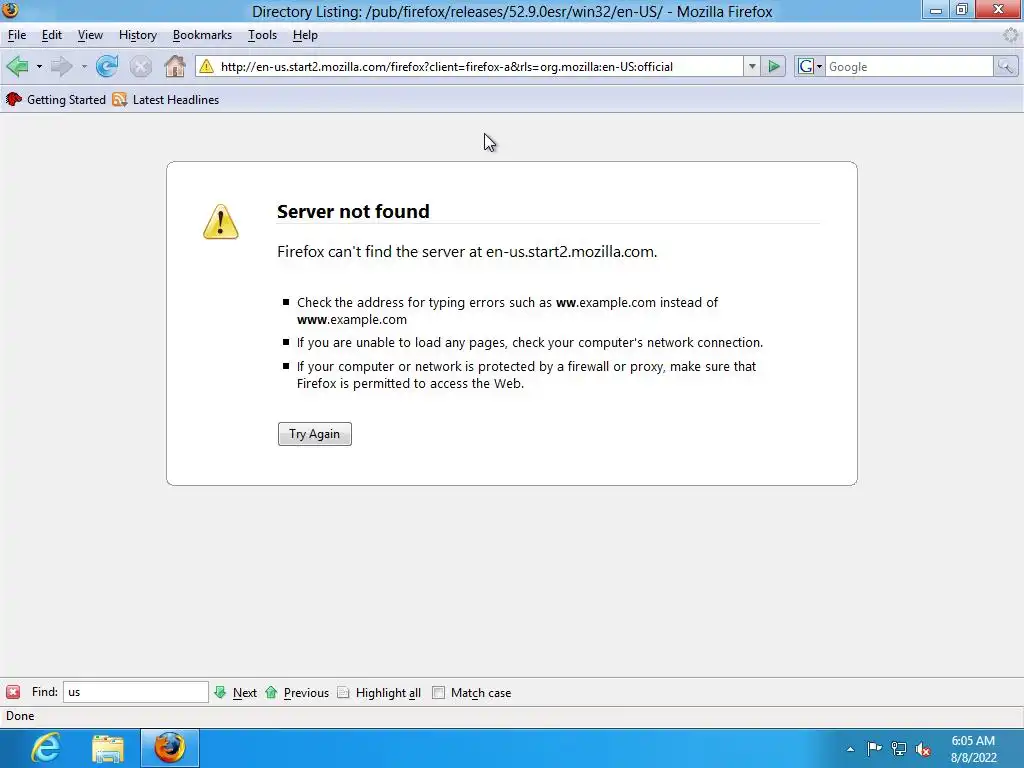Click the Firefox taskbar button
The height and width of the screenshot is (768, 1024).
(170, 748)
